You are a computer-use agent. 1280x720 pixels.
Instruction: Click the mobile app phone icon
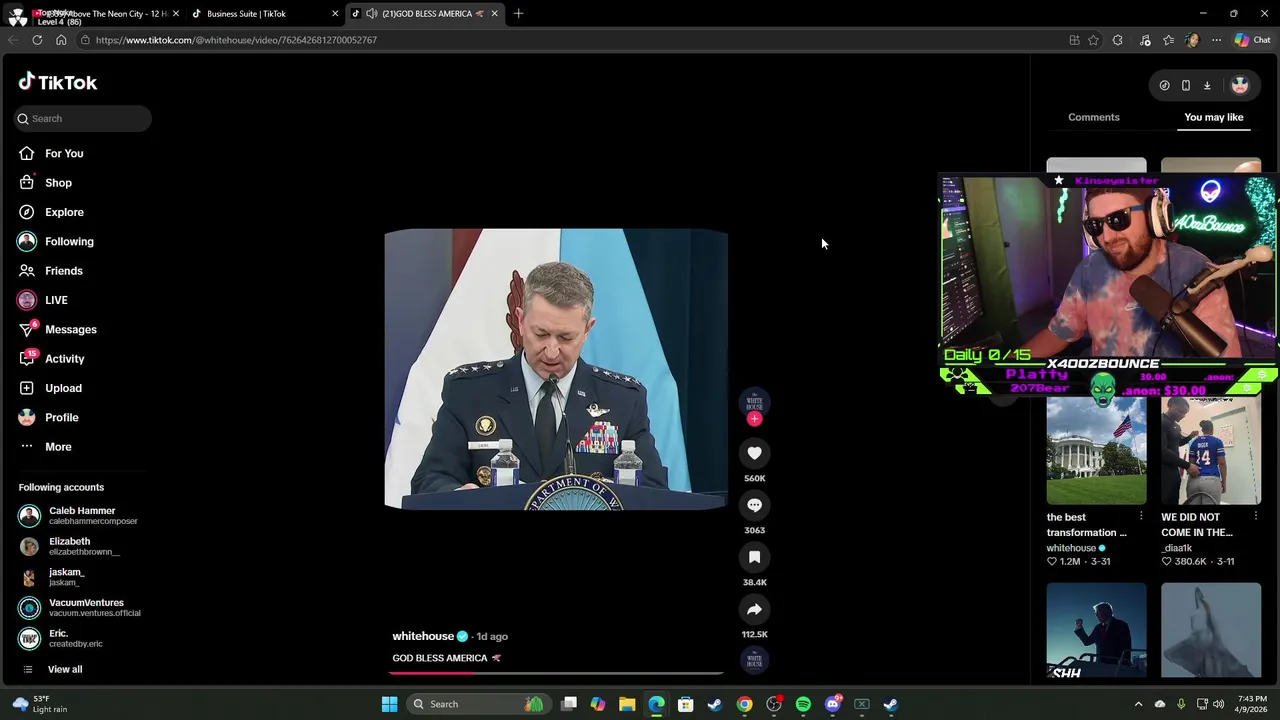1186,86
